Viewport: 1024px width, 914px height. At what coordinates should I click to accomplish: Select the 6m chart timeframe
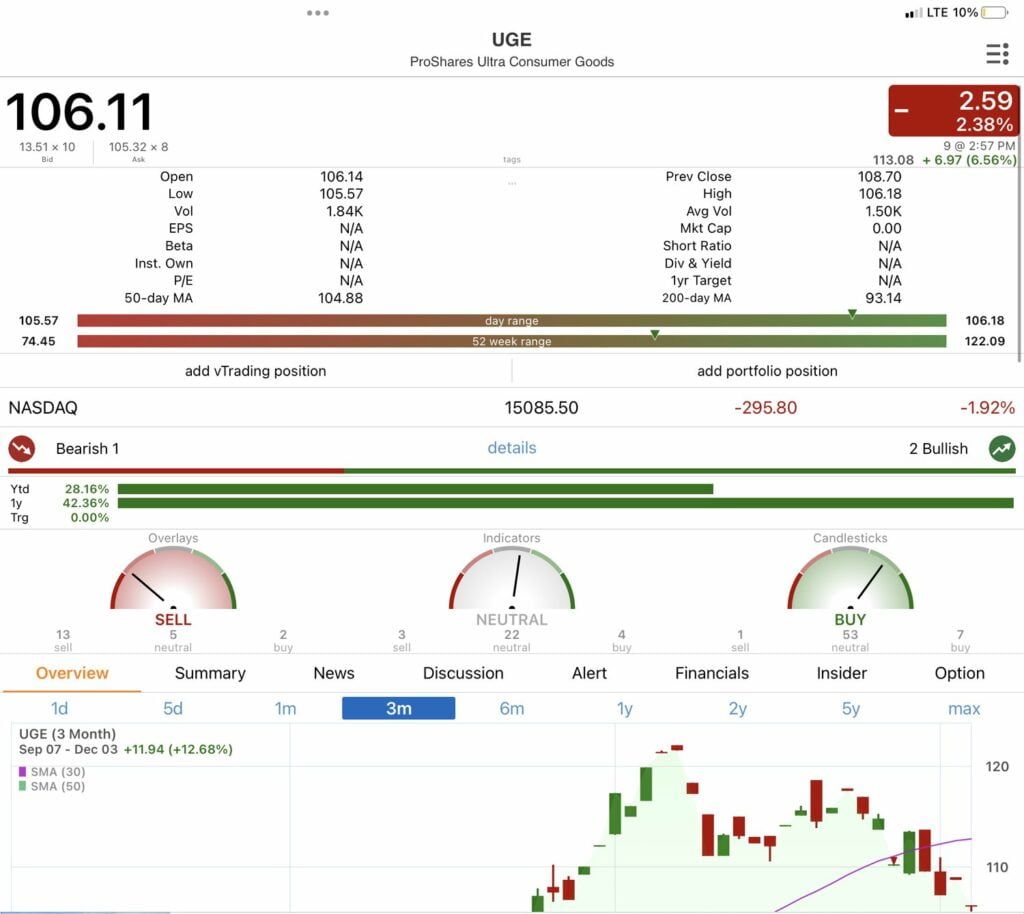pyautogui.click(x=512, y=708)
